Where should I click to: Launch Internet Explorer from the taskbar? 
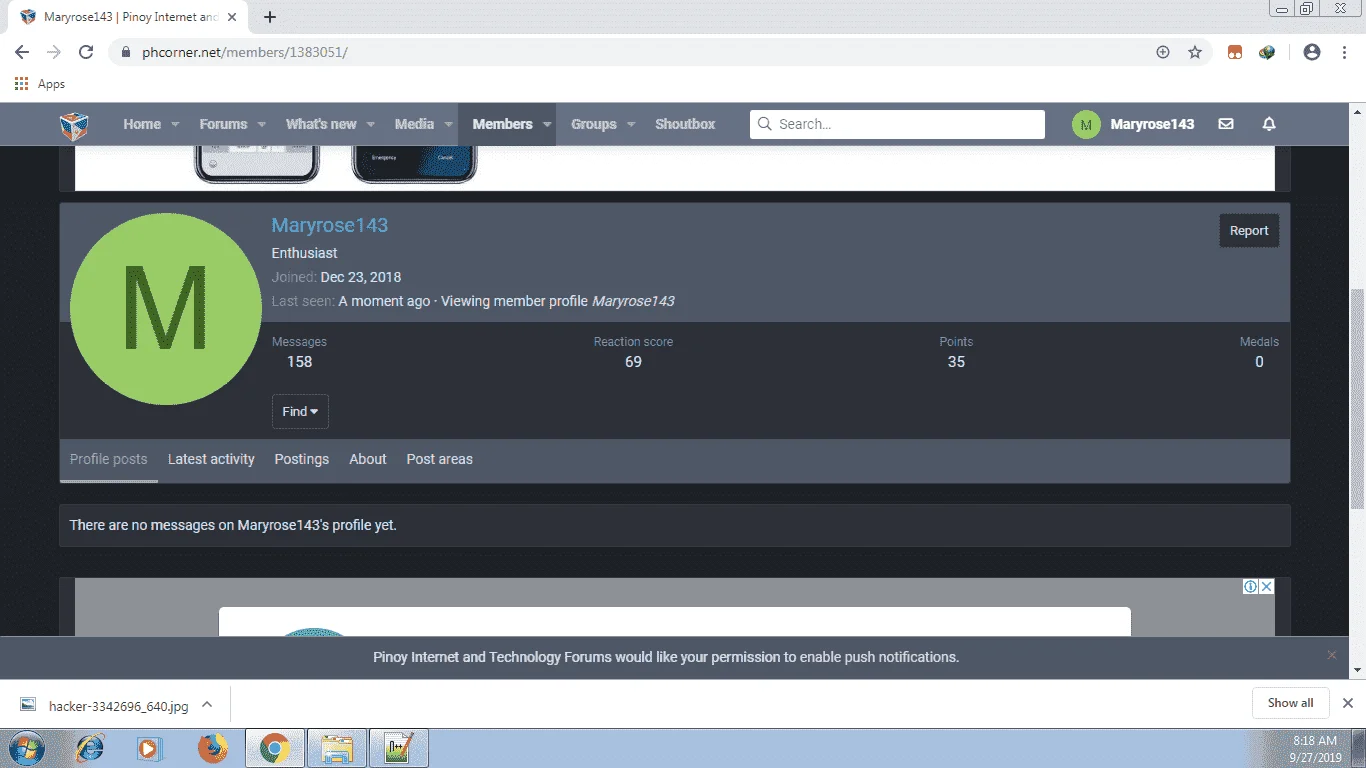click(x=90, y=748)
